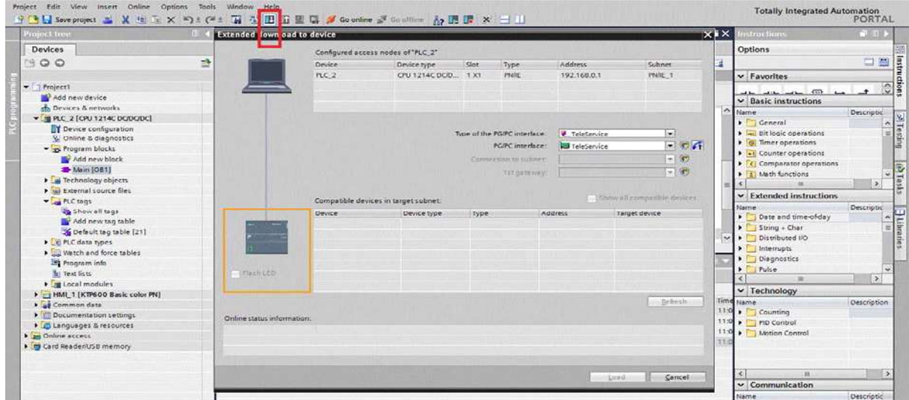The width and height of the screenshot is (909, 400).
Task: Select the Devices tab in Project tree
Action: pos(49,48)
